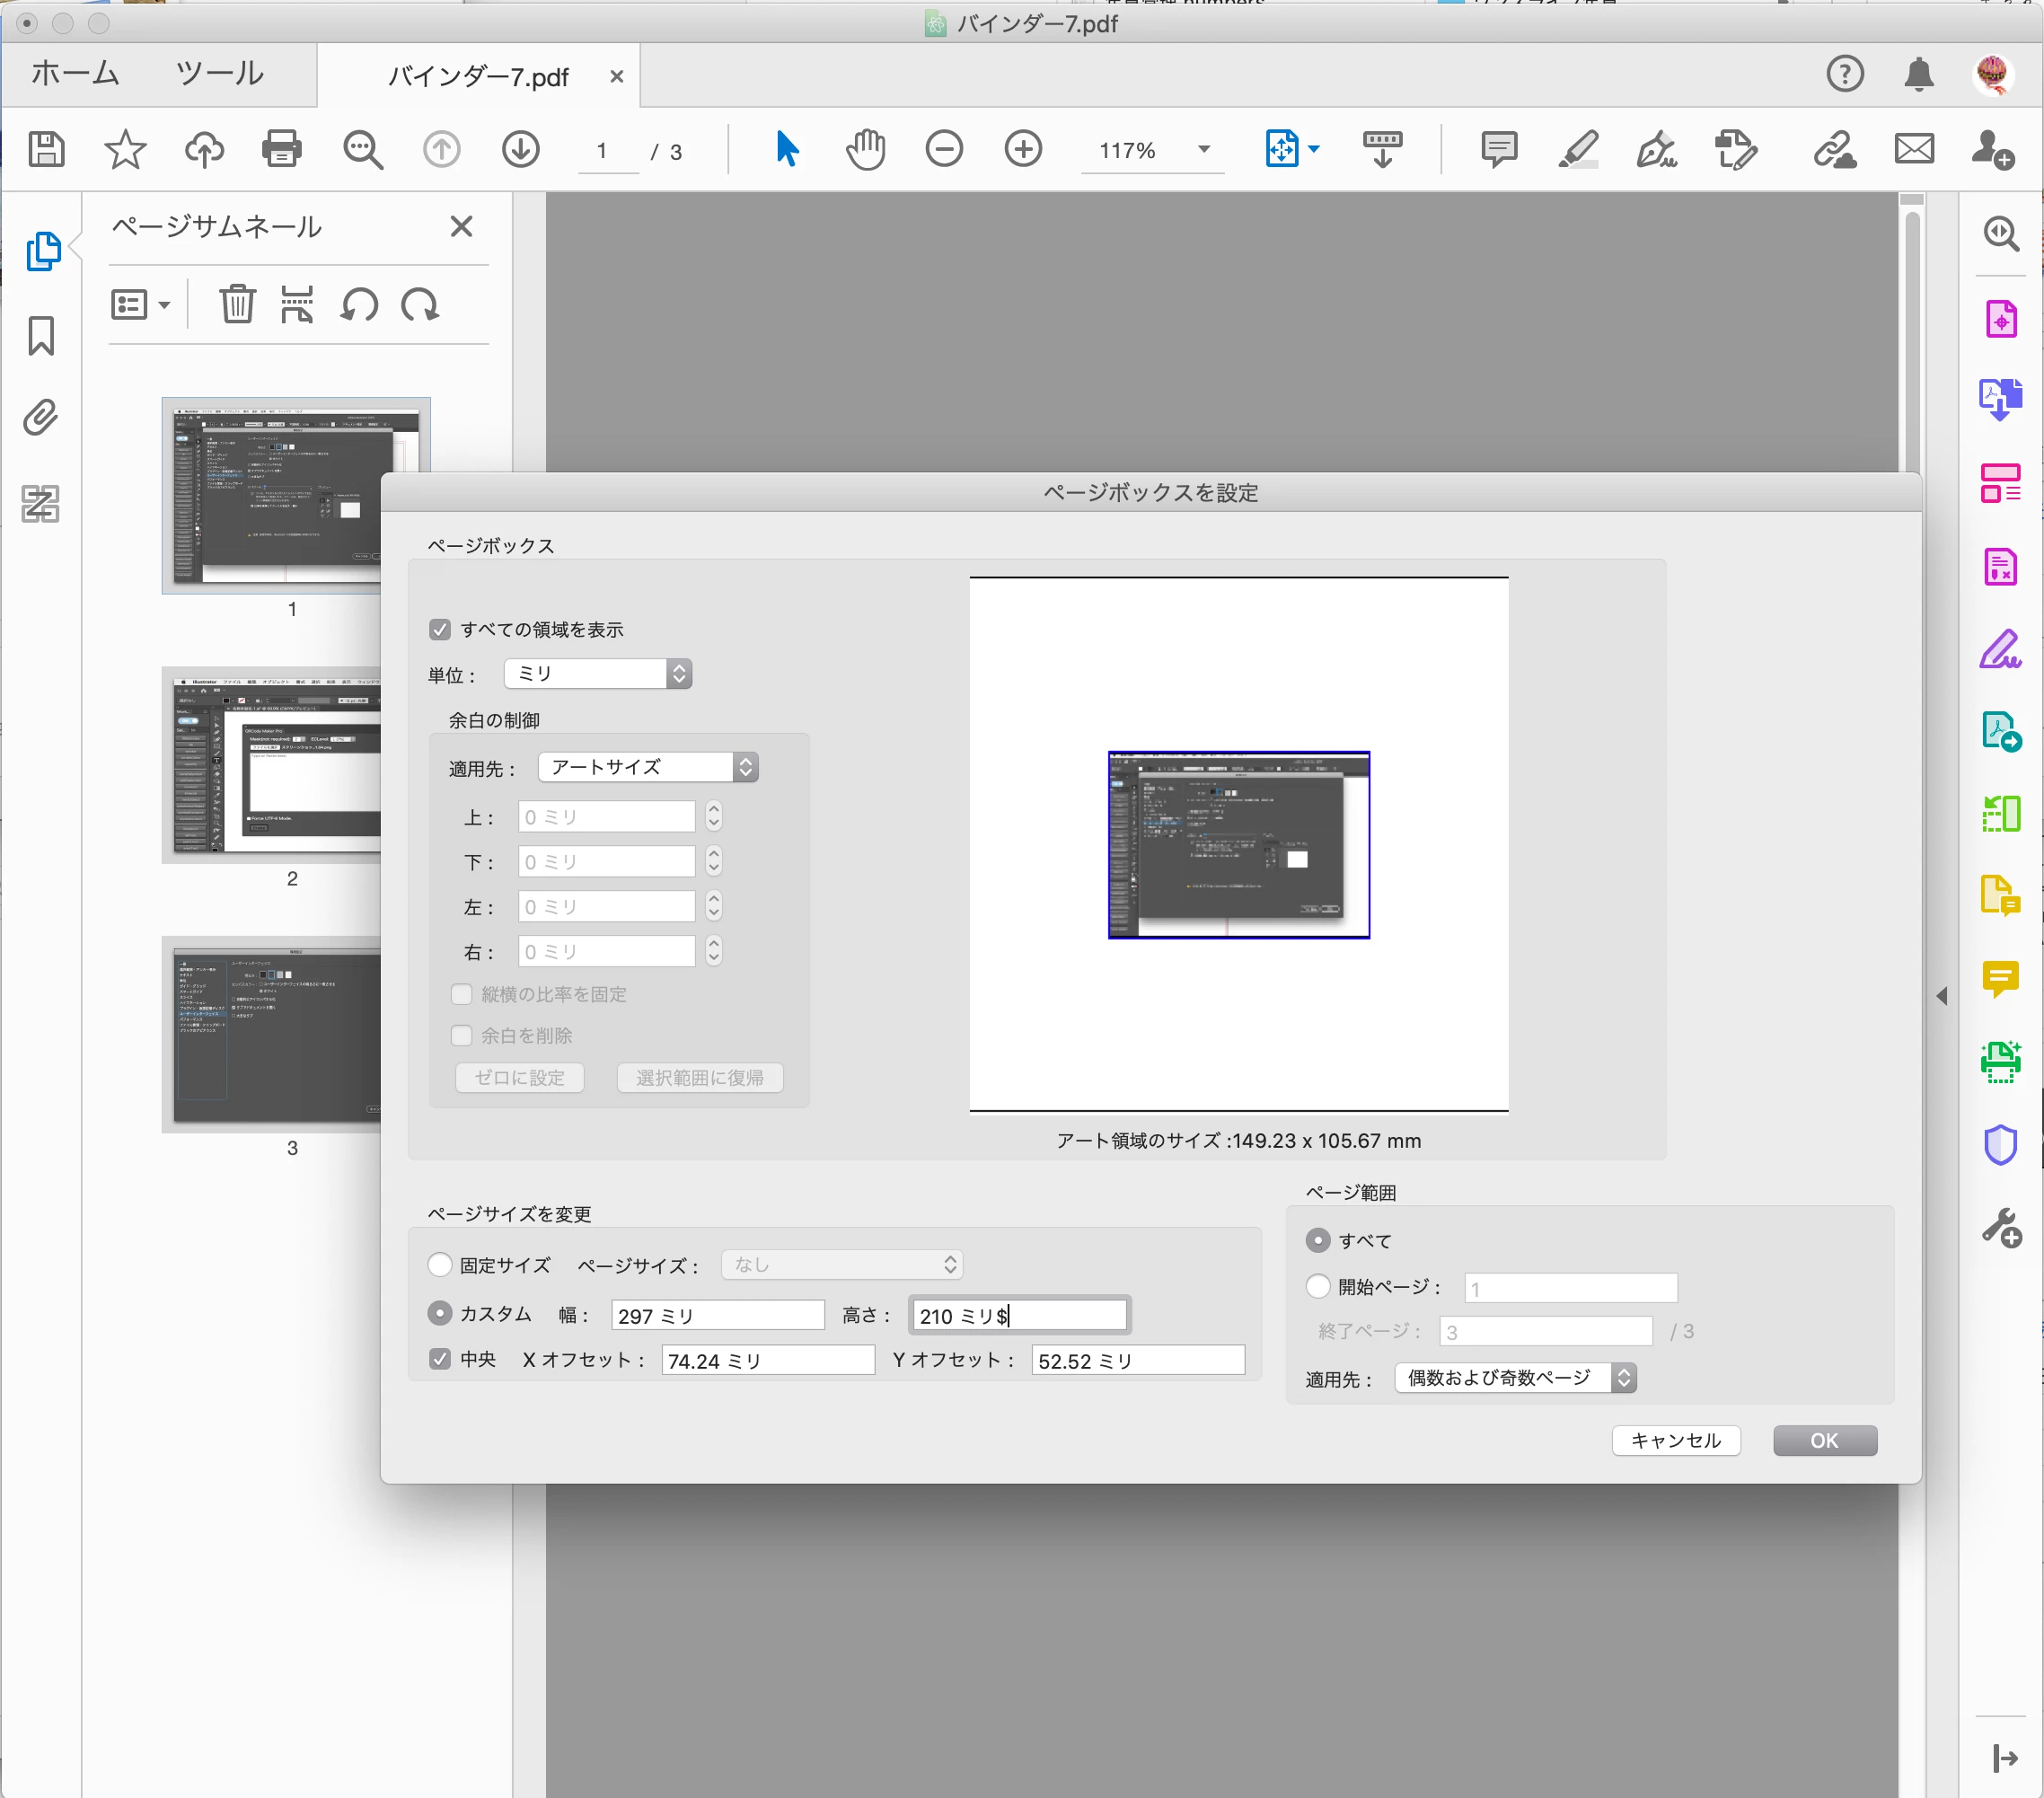
Task: Expand the 偶数および奇数ページ dropdown
Action: pyautogui.click(x=1514, y=1378)
